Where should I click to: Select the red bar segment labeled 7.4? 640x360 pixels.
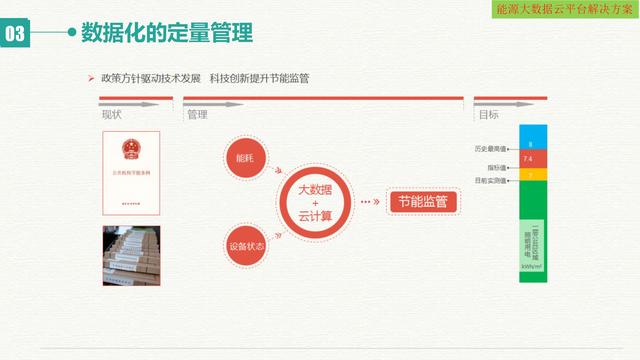point(533,159)
